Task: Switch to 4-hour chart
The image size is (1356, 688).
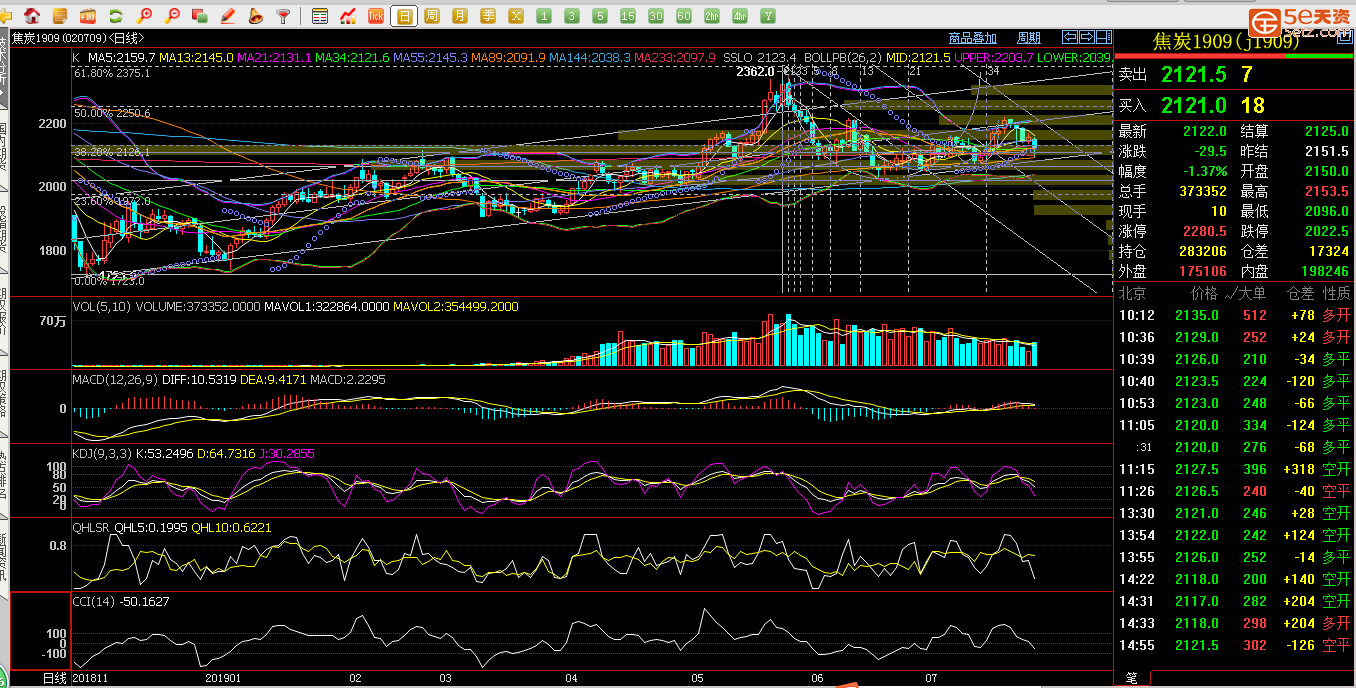Action: pos(740,16)
